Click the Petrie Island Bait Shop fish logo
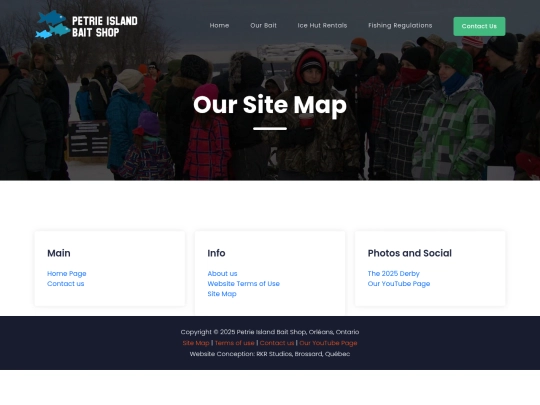This screenshot has height=405, width=540. pos(53,25)
